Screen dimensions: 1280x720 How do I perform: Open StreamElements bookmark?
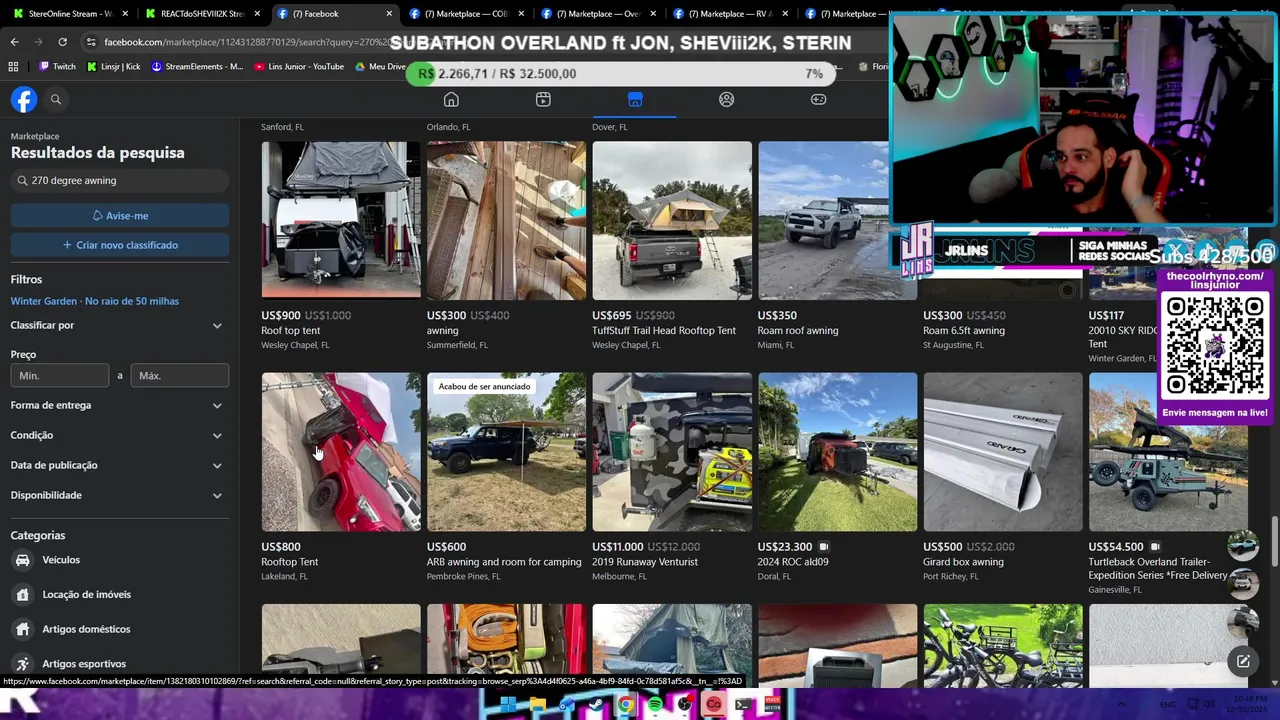coord(197,67)
